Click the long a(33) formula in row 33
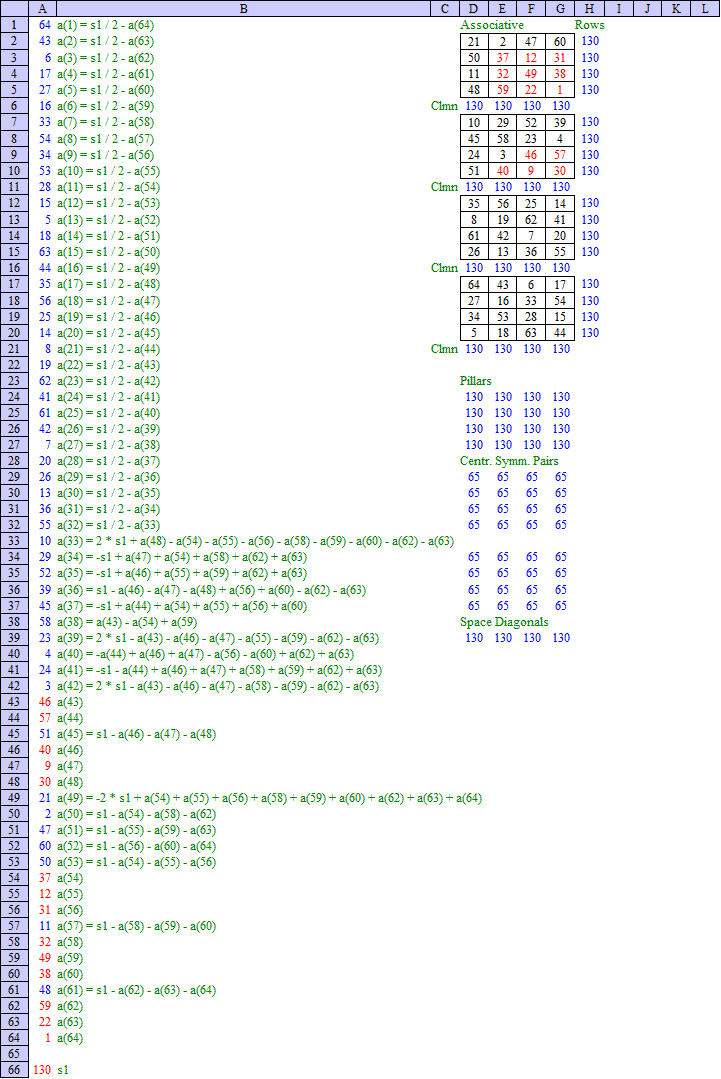The image size is (721, 1079). click(255, 541)
